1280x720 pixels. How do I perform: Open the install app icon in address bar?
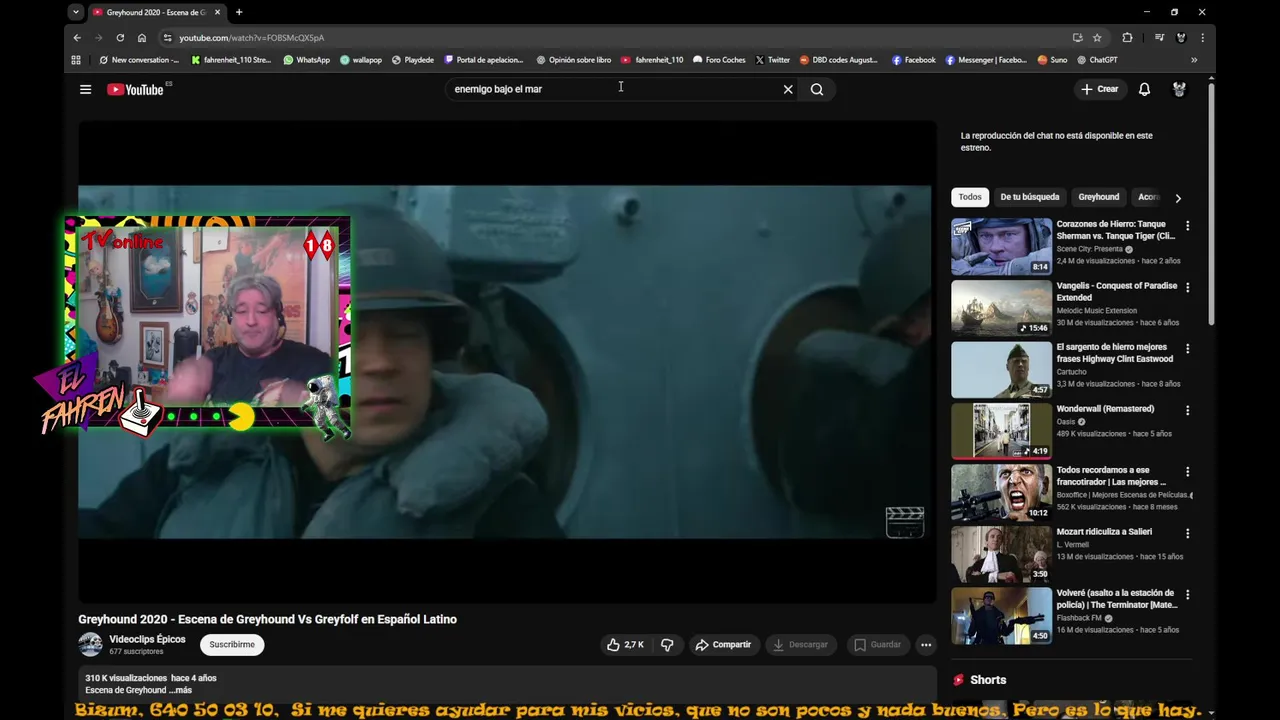(1077, 37)
